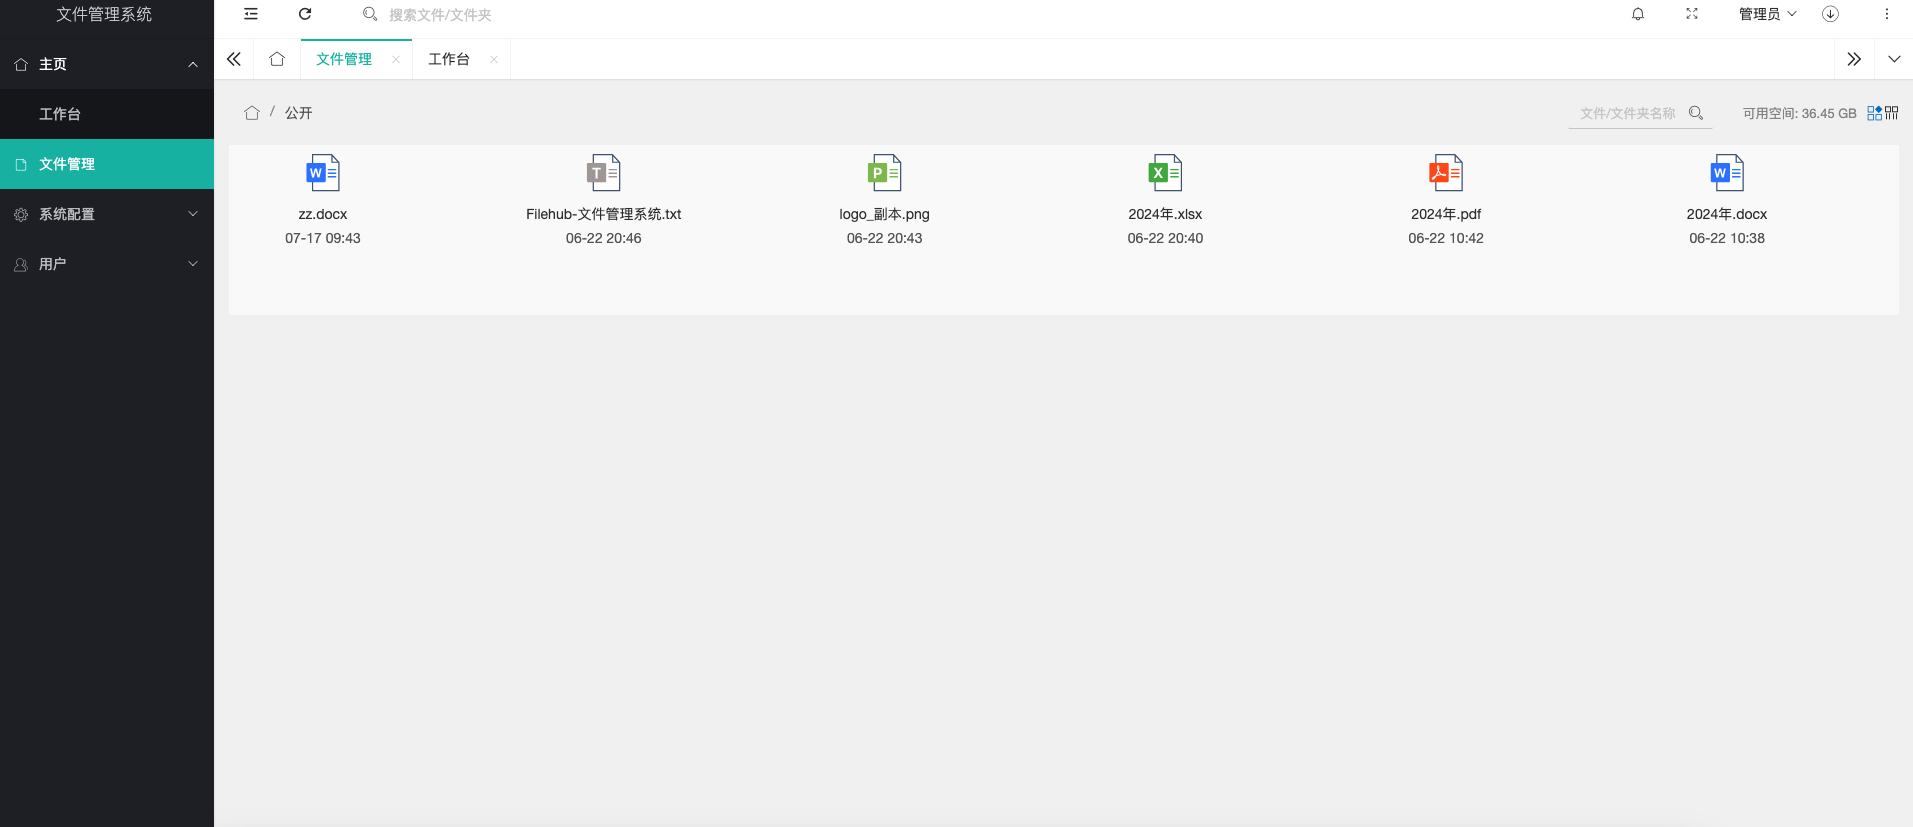Screen dimensions: 1913x827
Task: Click the magnifier icon beside file name filter
Action: tap(1696, 113)
